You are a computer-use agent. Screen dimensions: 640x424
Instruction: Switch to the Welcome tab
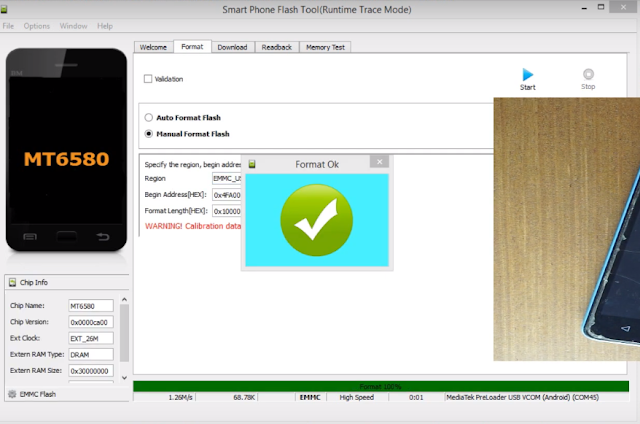pos(153,47)
